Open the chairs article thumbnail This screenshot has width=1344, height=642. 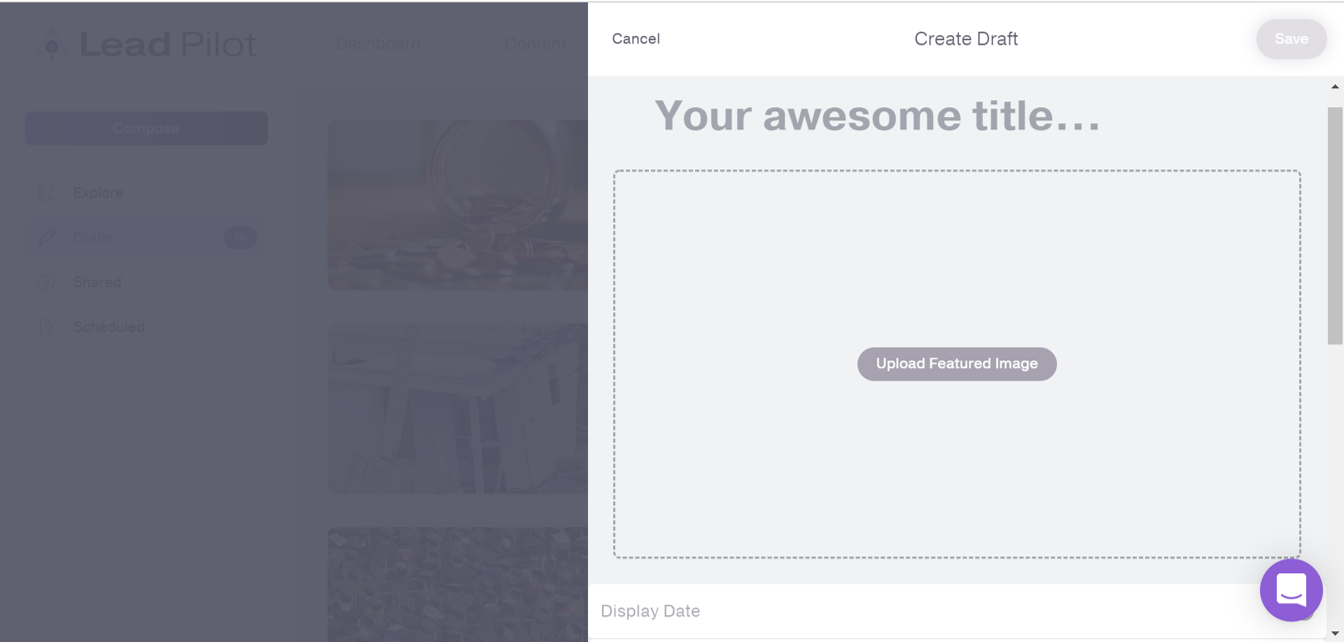(x=458, y=408)
